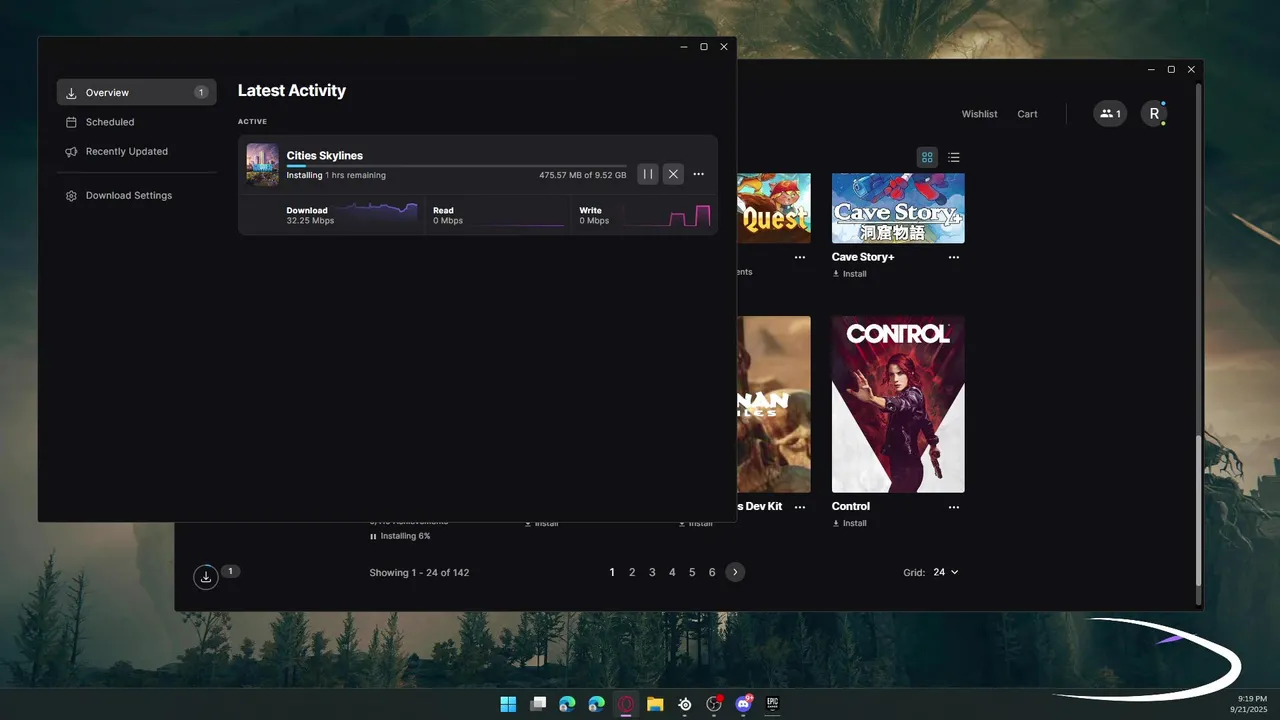Go to library page 5
The width and height of the screenshot is (1280, 720).
tap(692, 572)
